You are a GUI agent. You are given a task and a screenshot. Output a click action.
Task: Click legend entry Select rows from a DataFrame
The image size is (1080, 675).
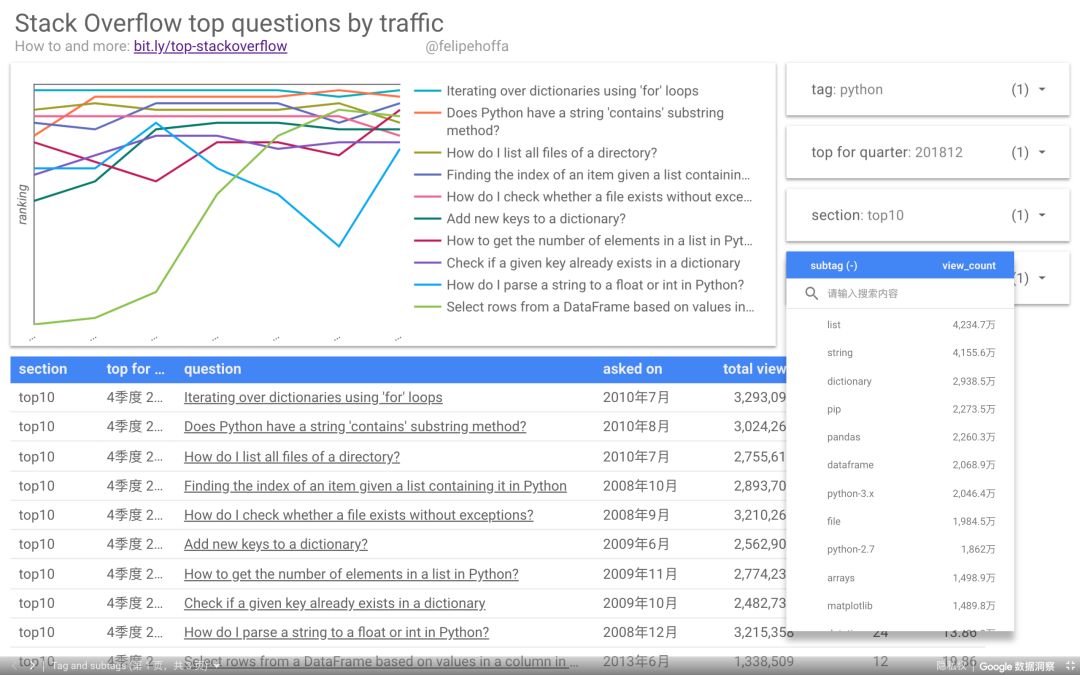coord(600,307)
